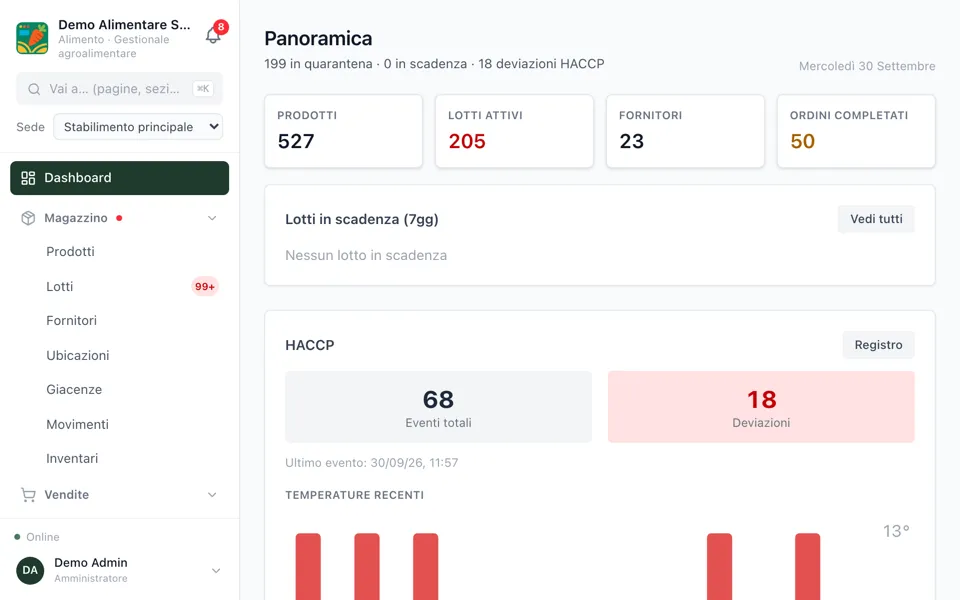Open Lotti in the sidebar
This screenshot has height=600, width=960.
coord(59,287)
